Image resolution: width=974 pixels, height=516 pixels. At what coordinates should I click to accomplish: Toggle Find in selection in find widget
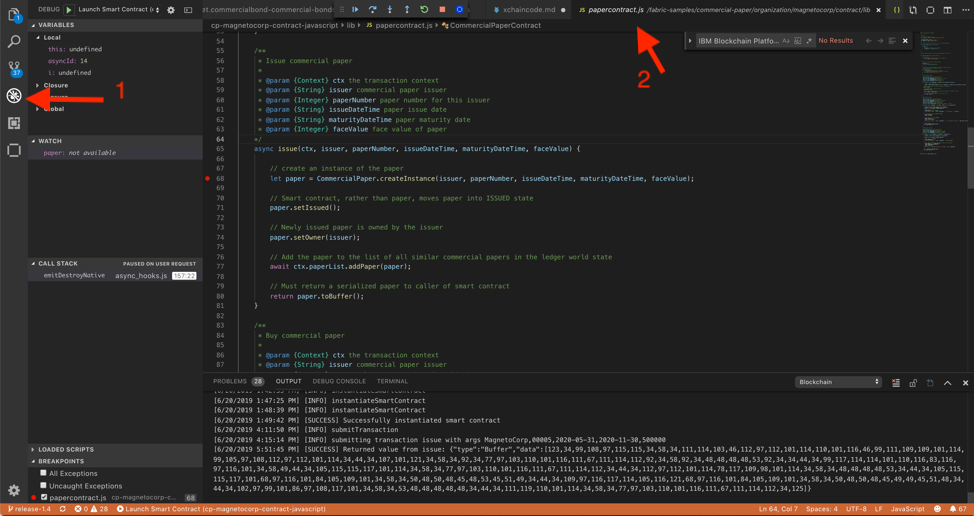[892, 40]
